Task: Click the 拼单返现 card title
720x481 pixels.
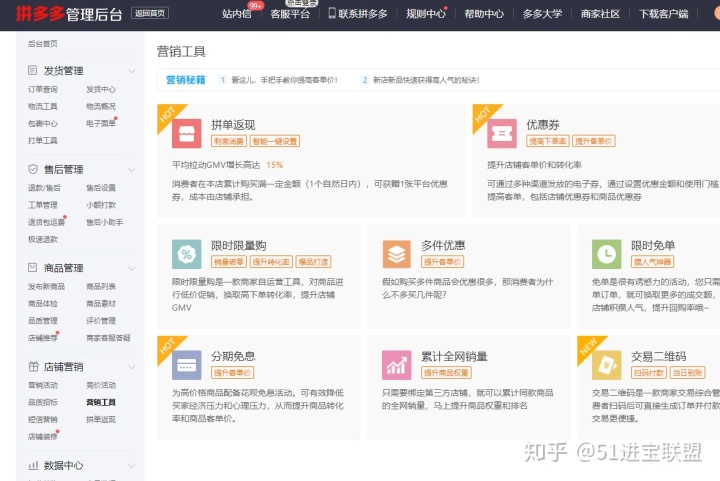Action: point(233,125)
